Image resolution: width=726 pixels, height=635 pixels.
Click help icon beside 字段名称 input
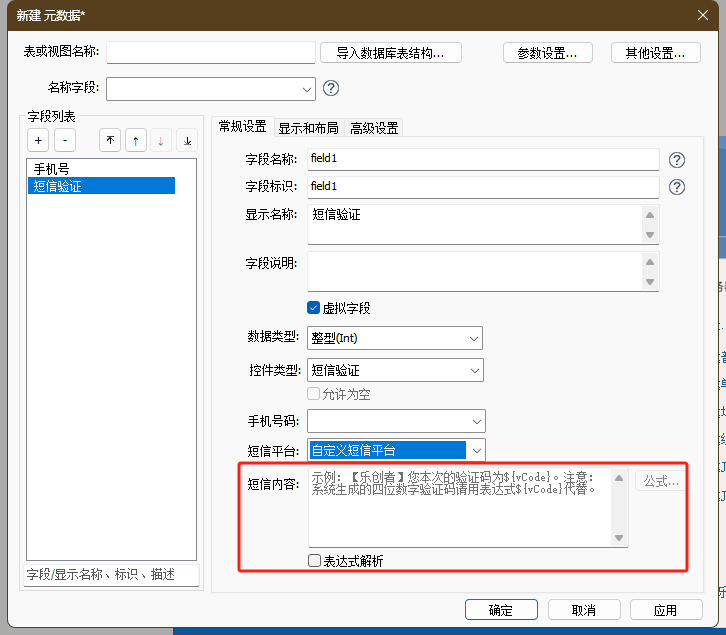677,159
